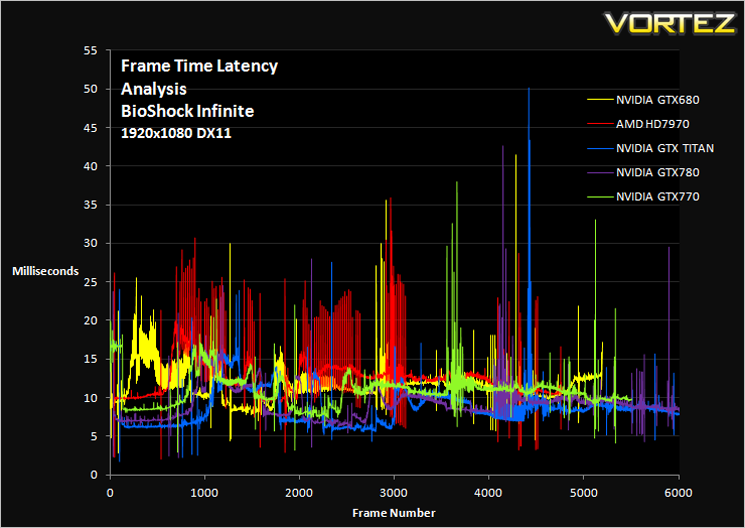Screen dimensions: 745x528
Task: Click the Frame Time Latency title text
Action: pyautogui.click(x=199, y=66)
